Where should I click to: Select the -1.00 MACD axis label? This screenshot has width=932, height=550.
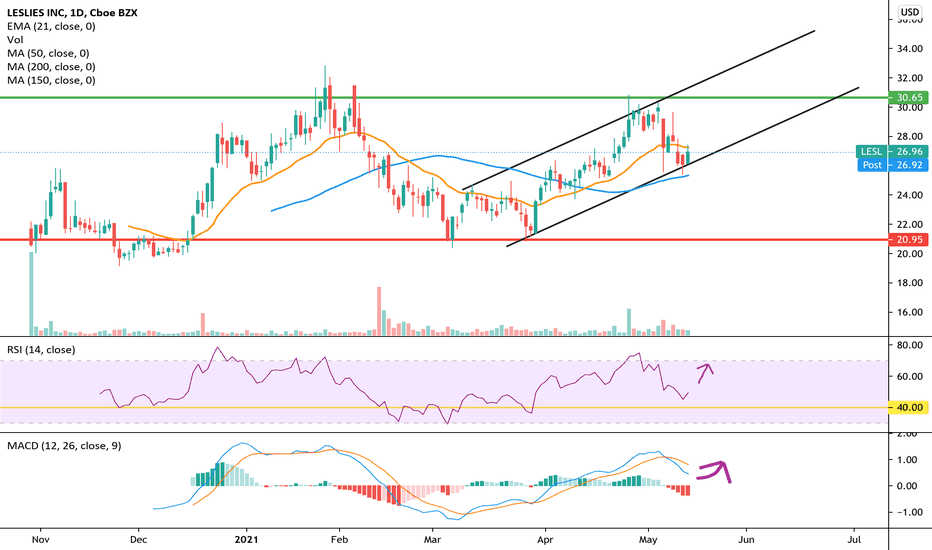pyautogui.click(x=909, y=512)
